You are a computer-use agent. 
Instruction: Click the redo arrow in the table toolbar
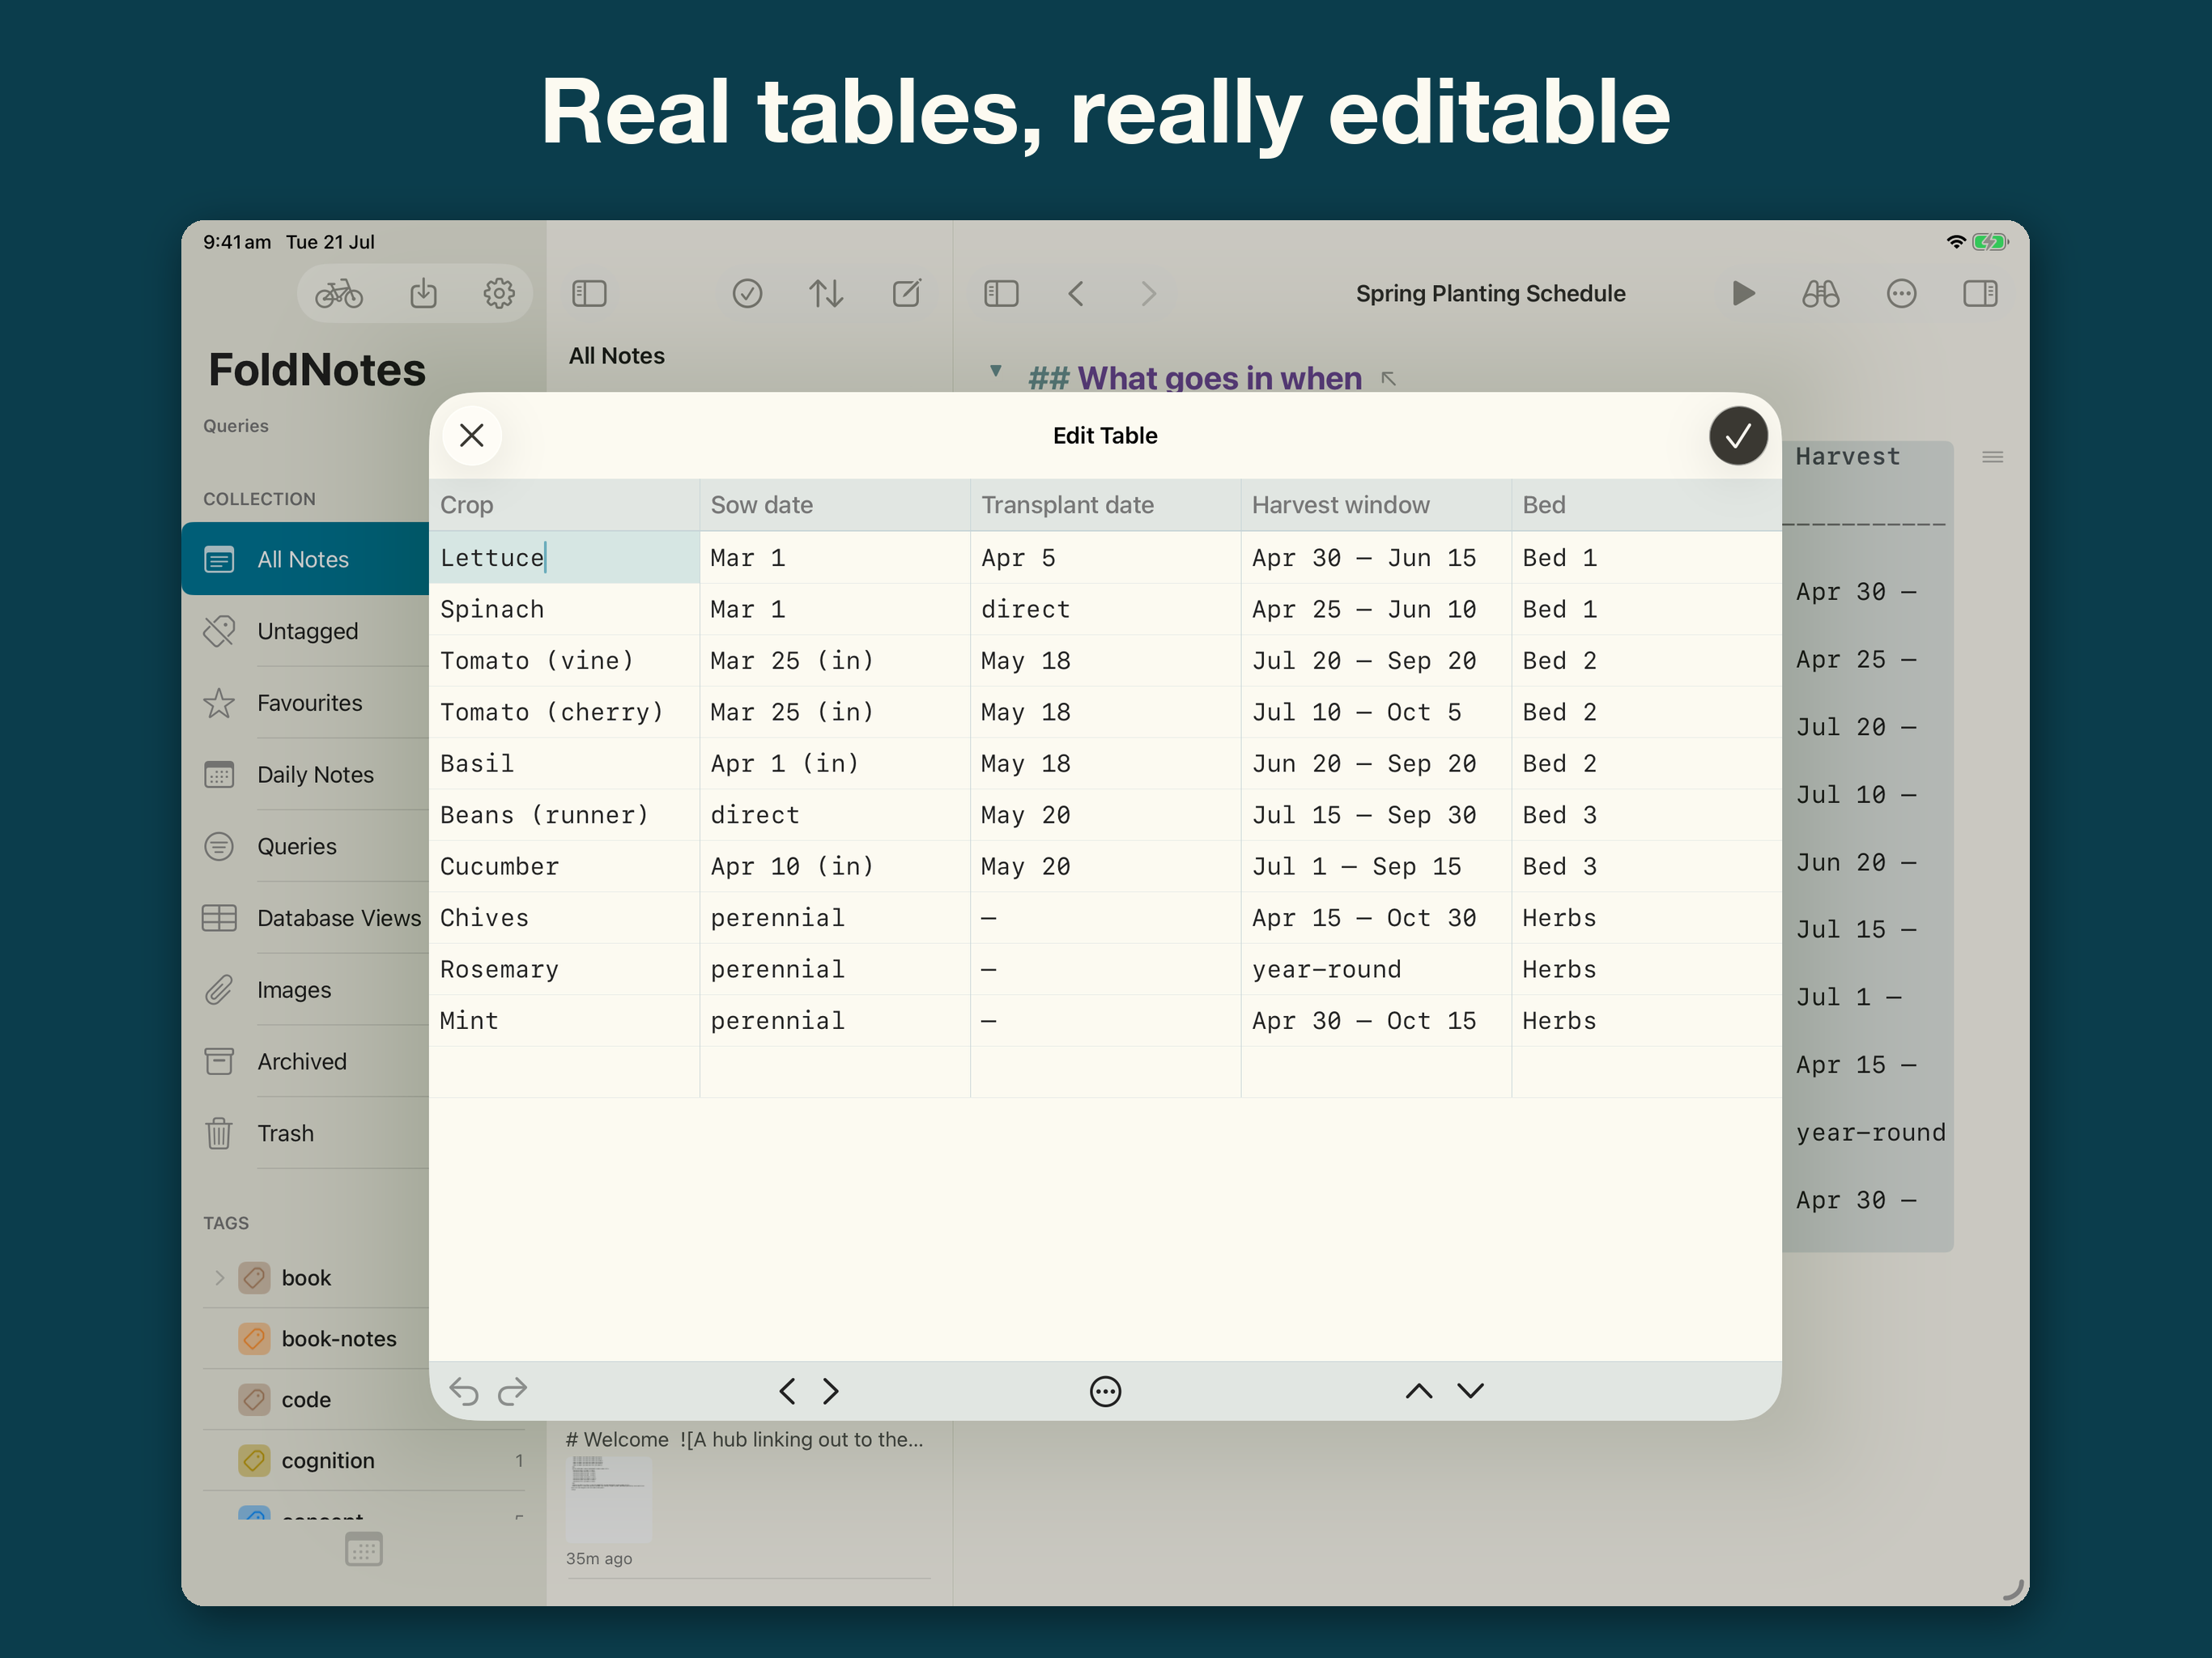pyautogui.click(x=512, y=1391)
